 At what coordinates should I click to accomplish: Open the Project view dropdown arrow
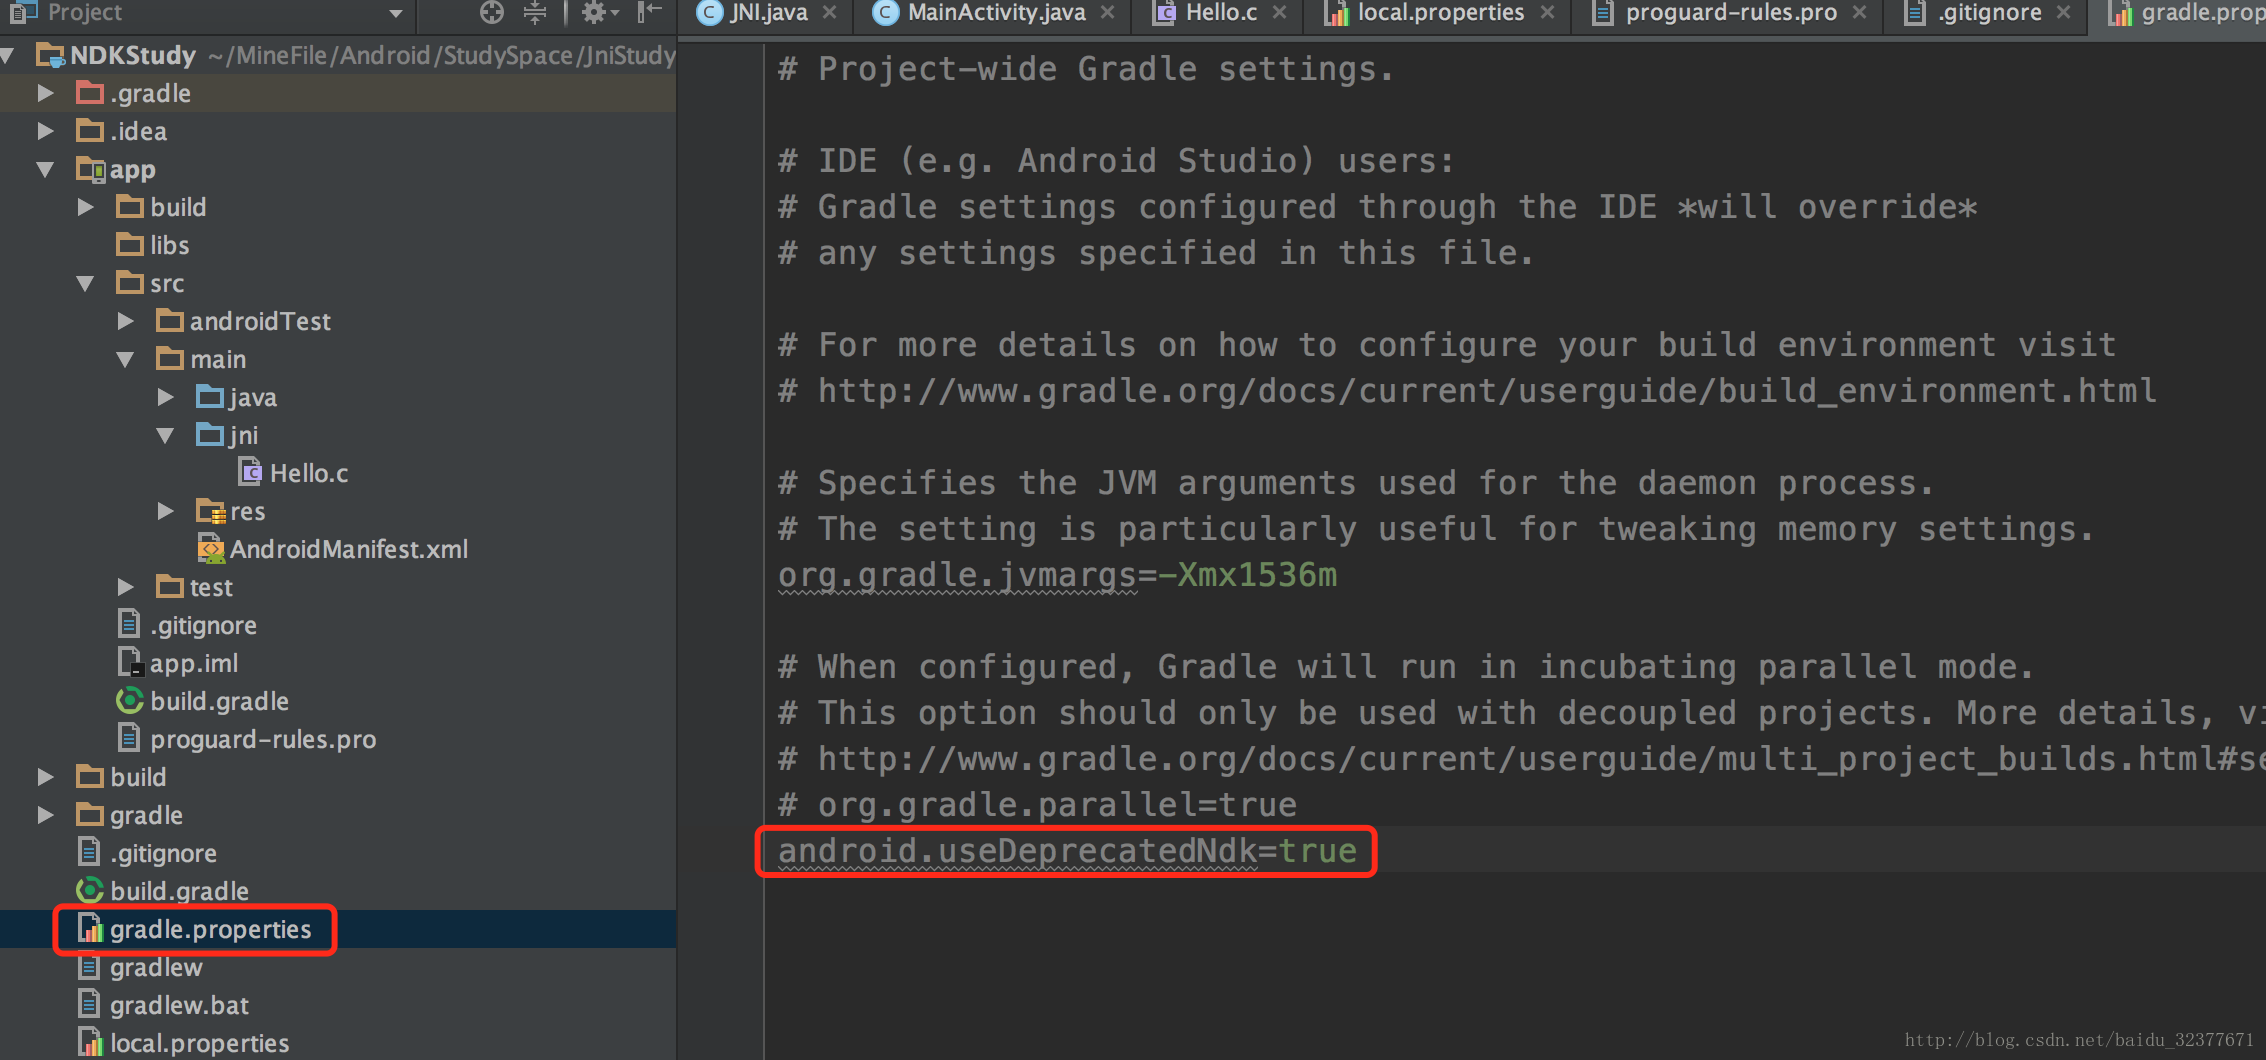click(396, 14)
